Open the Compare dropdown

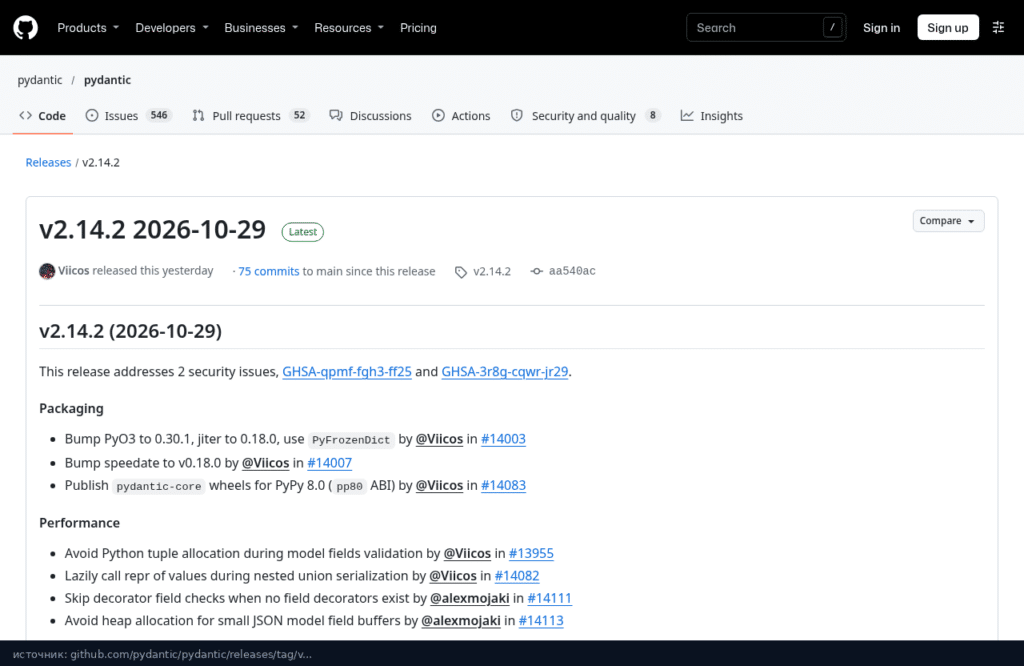pyautogui.click(x=948, y=221)
